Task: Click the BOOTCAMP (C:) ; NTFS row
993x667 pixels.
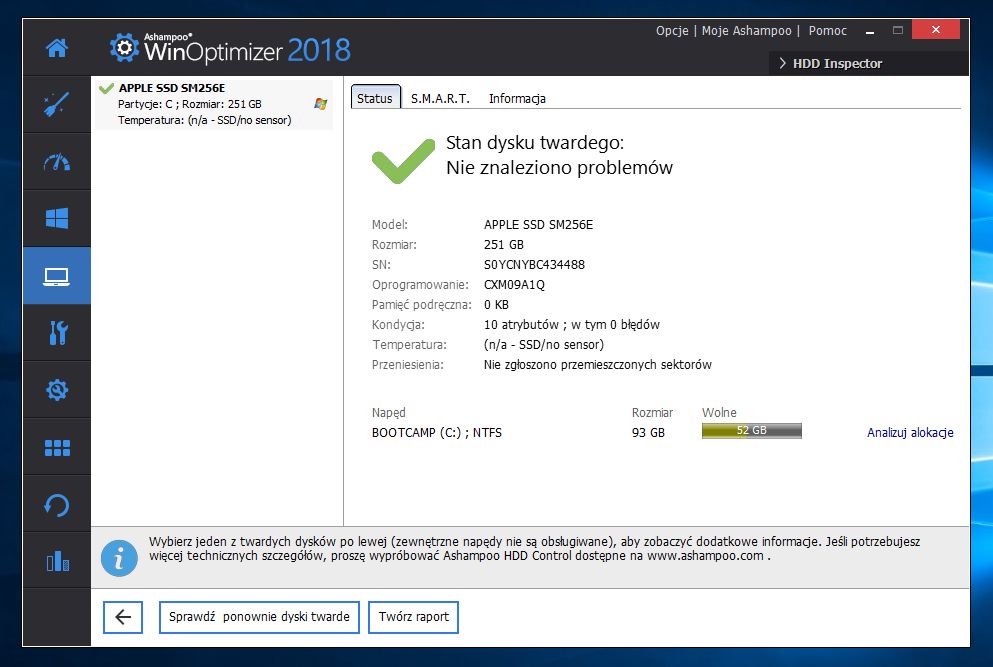Action: pos(436,433)
